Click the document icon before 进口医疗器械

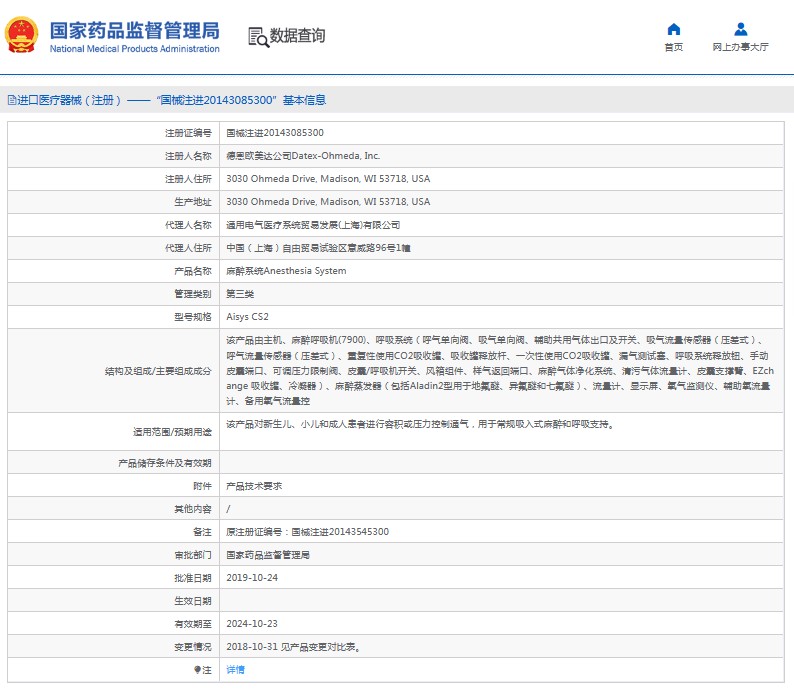click(11, 100)
